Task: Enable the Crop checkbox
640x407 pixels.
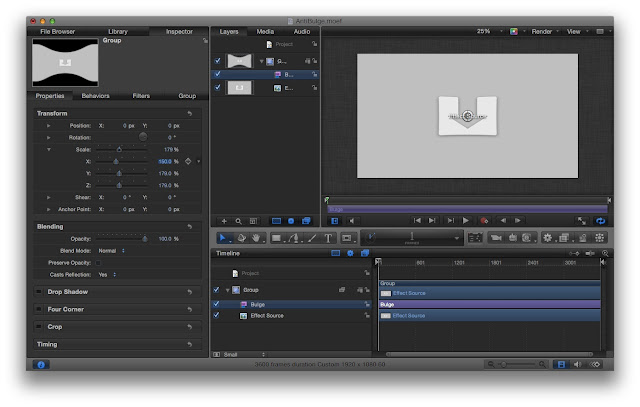Action: pos(39,327)
